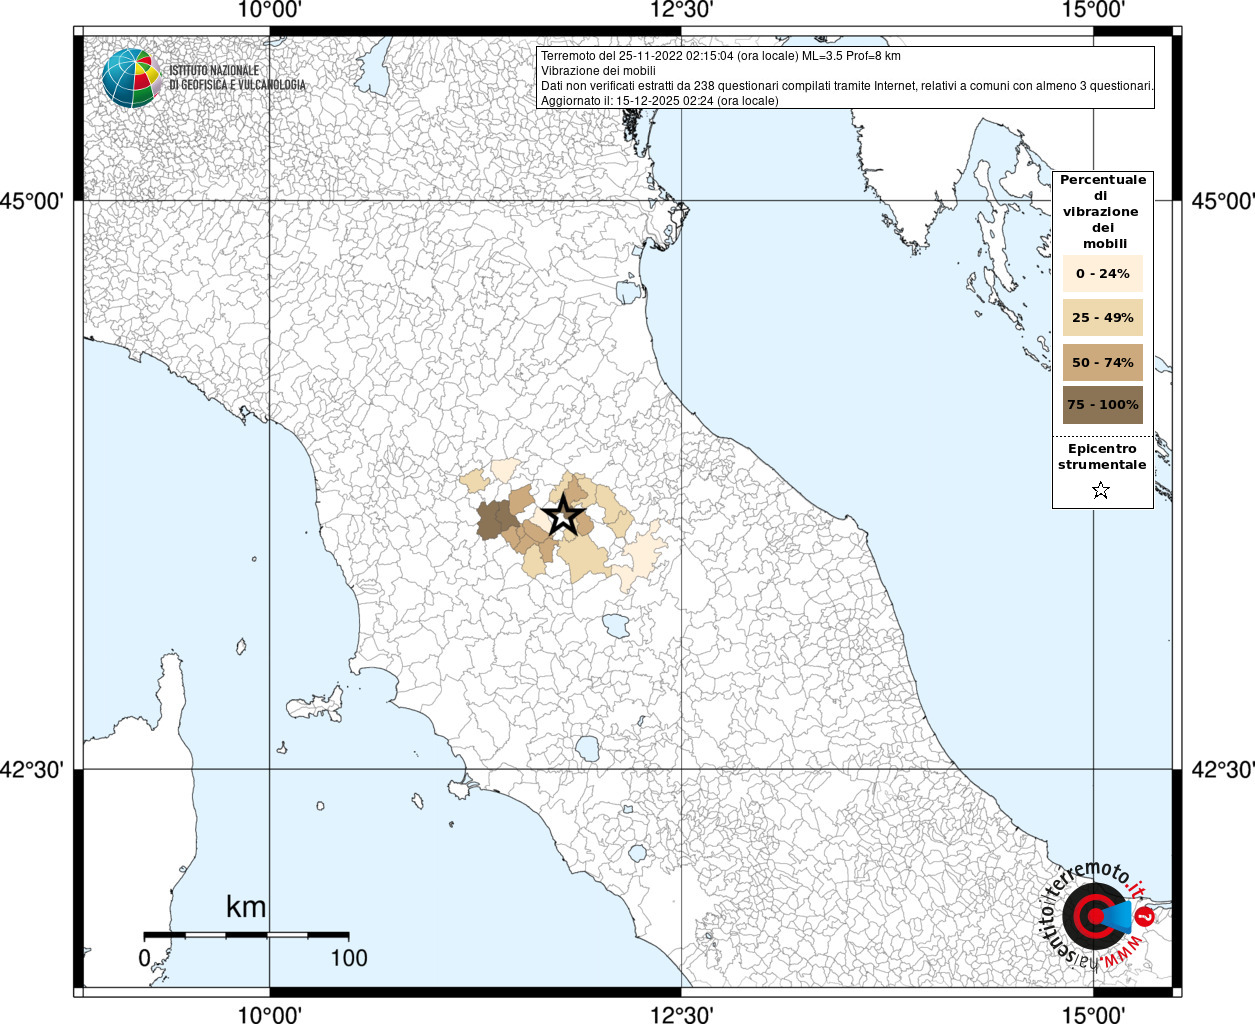Click the INGV globe logo
Screen dimensions: 1255x1024
point(131,78)
